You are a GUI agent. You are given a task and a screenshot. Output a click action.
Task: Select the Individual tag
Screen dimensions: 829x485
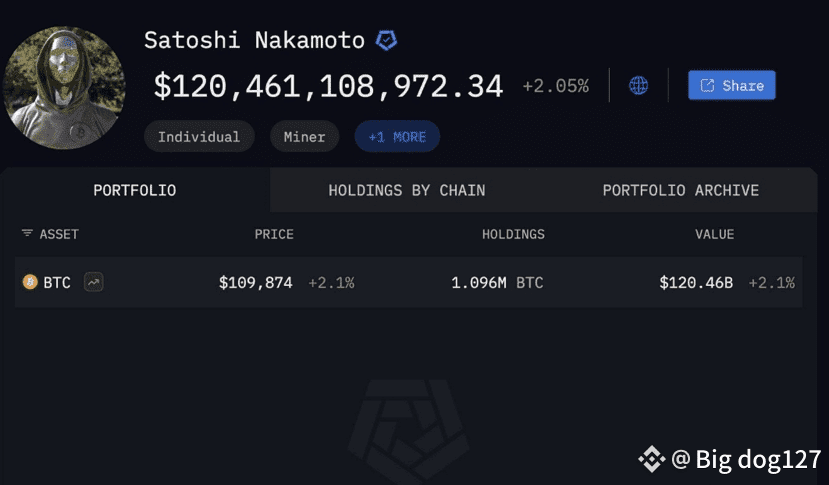[199, 137]
